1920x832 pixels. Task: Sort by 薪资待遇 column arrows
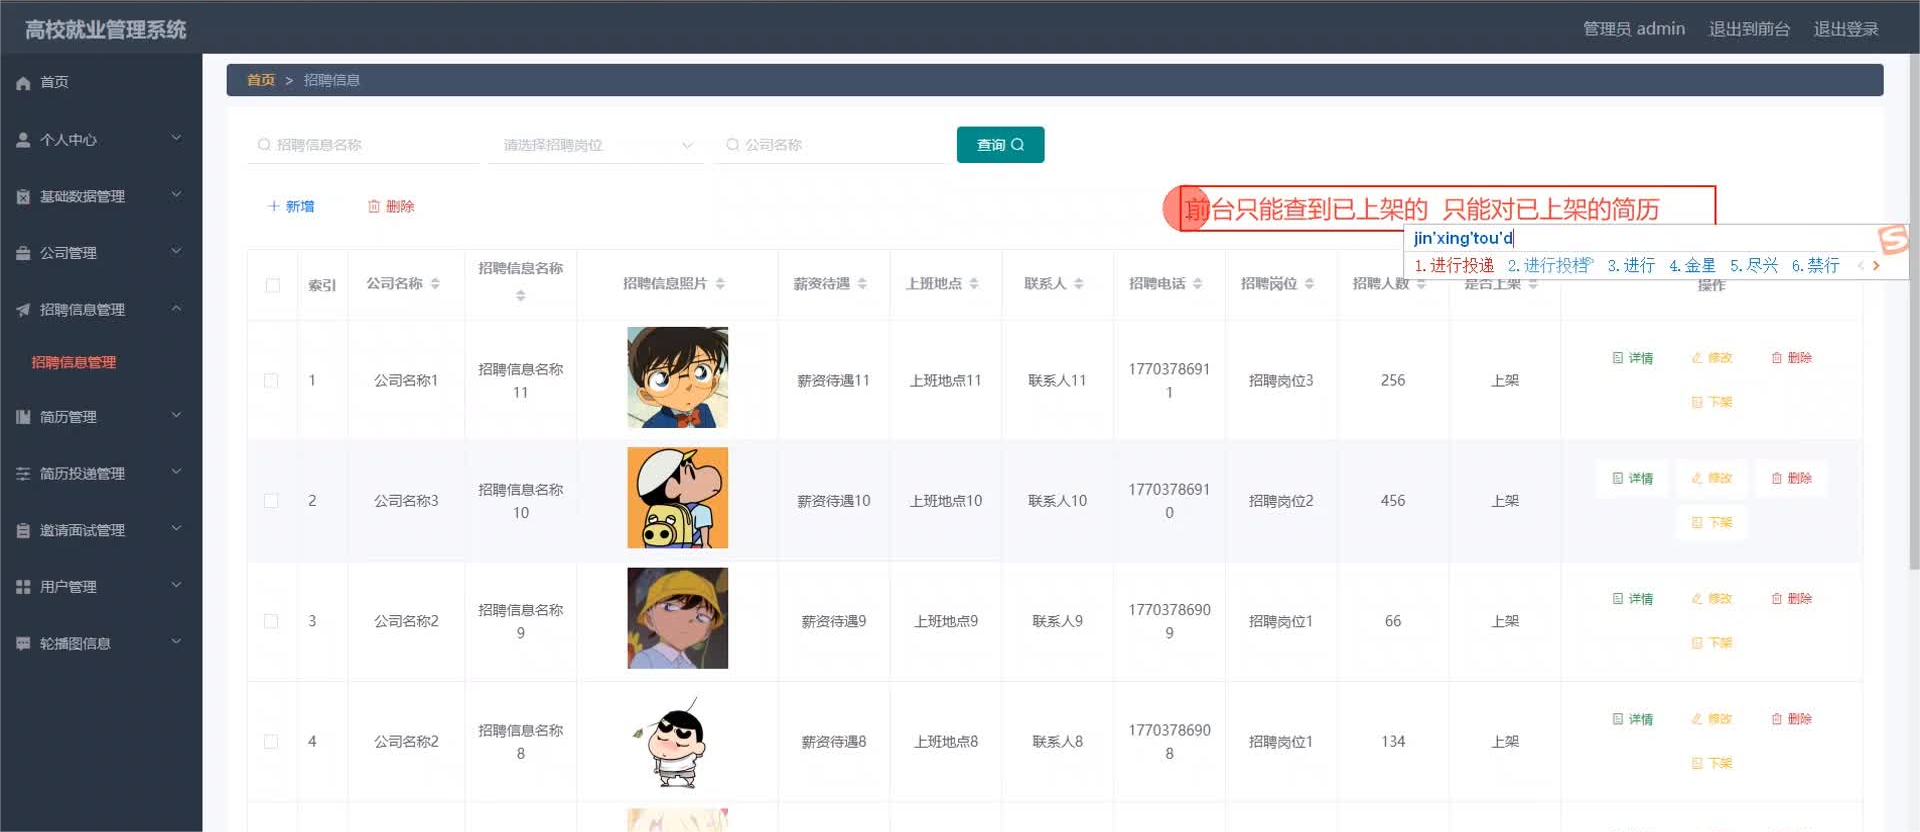click(x=862, y=284)
